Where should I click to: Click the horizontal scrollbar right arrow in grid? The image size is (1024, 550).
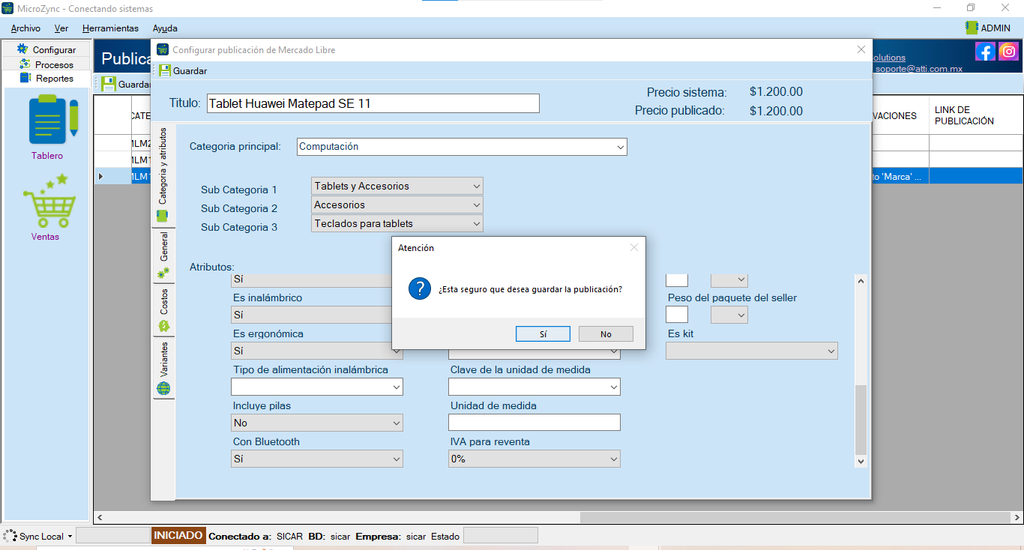[1017, 517]
